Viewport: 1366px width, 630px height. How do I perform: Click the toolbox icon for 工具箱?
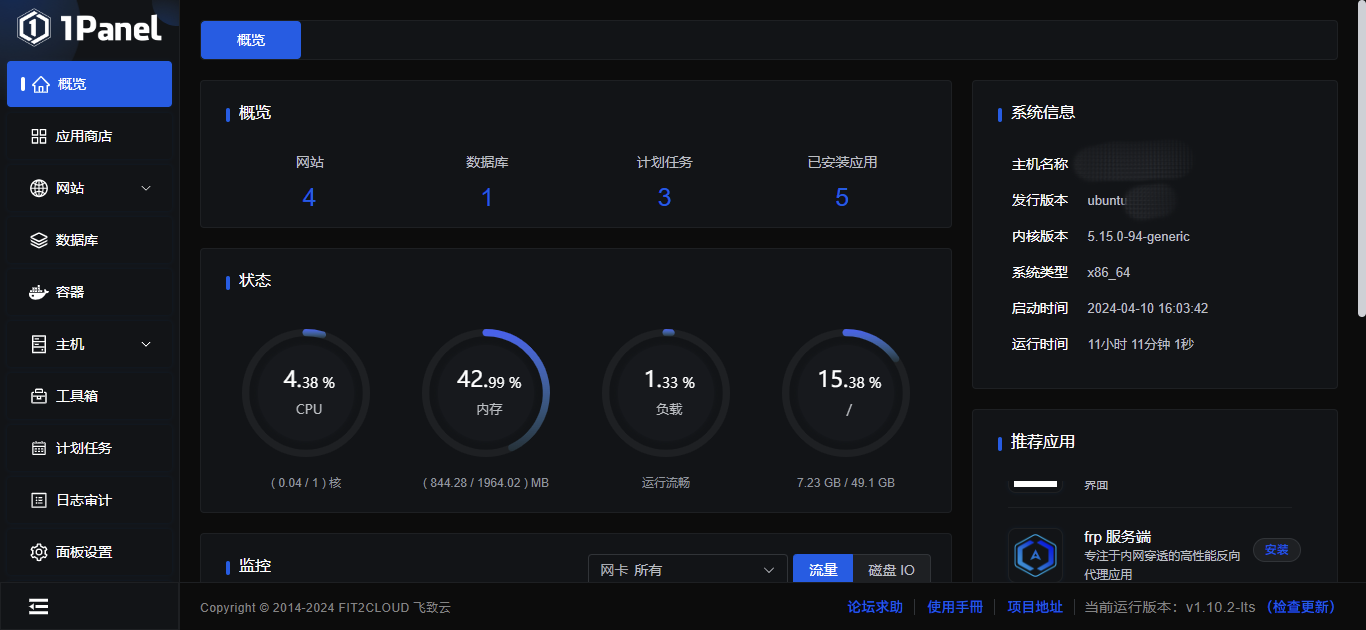tap(39, 396)
